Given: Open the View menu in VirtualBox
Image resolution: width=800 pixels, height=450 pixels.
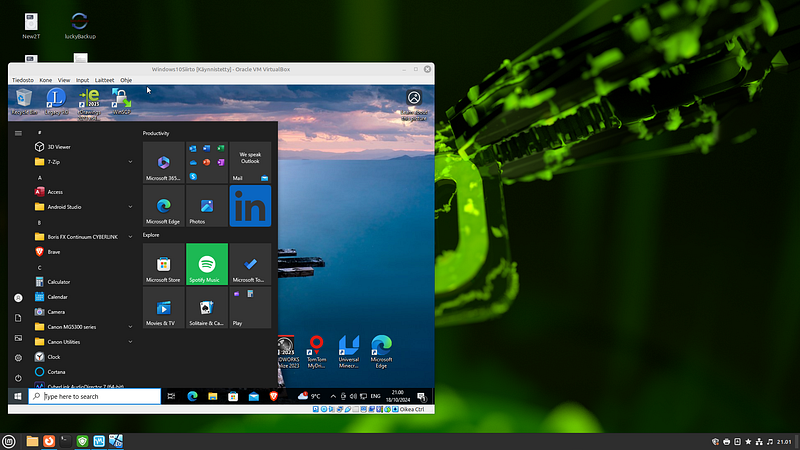Looking at the screenshot, I should [x=64, y=80].
